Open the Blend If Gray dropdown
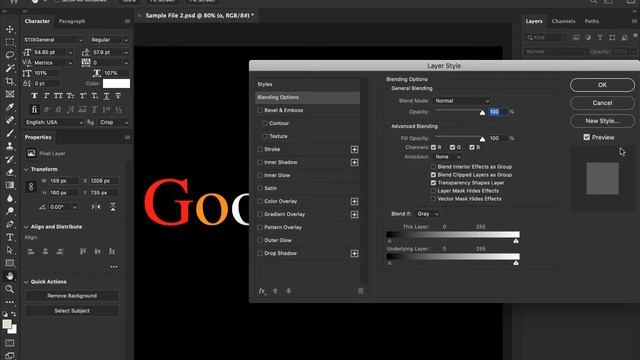 tap(427, 214)
